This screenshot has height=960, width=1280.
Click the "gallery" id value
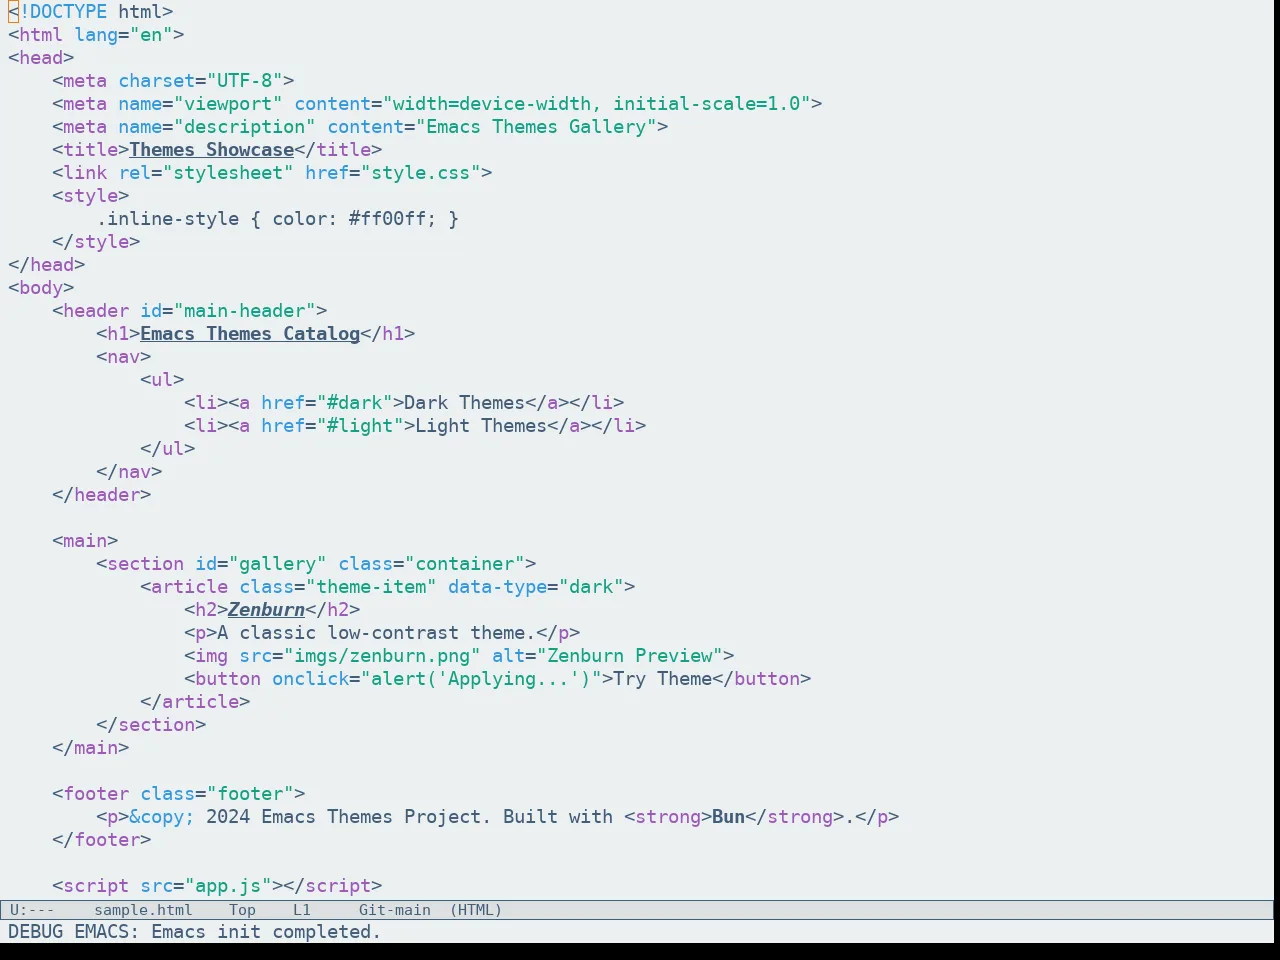[277, 564]
